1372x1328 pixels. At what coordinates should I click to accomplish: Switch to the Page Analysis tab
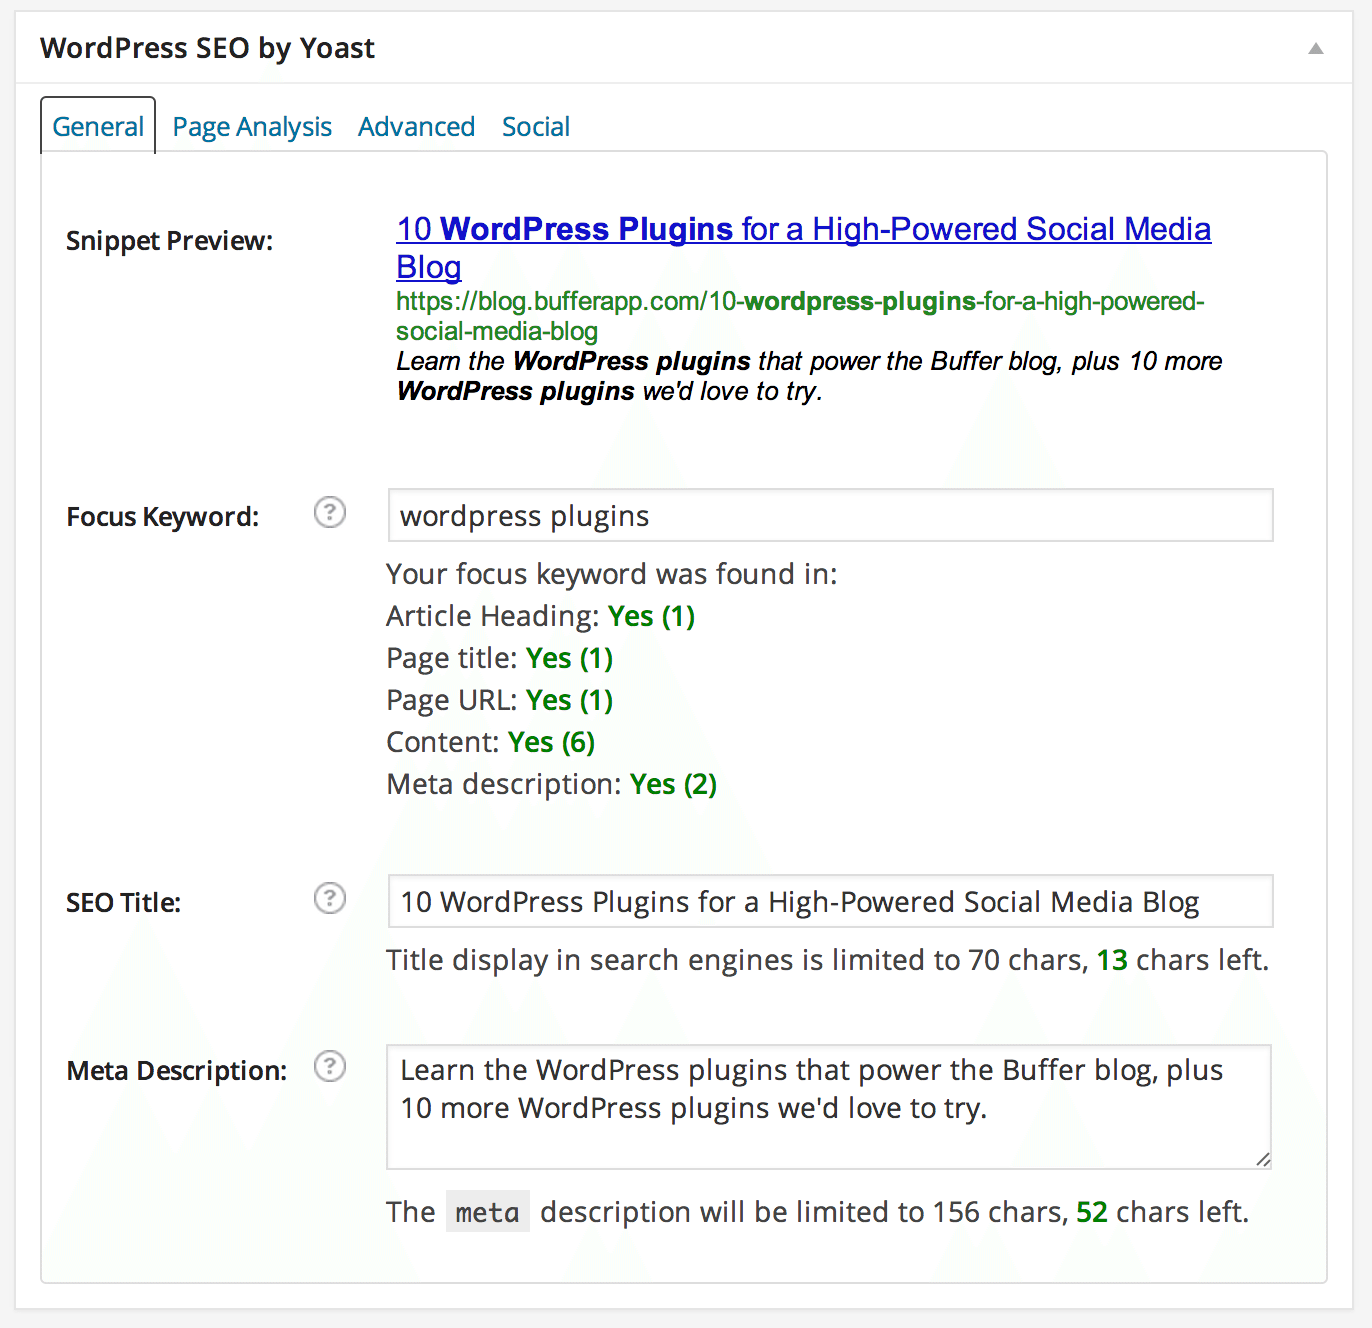pos(252,126)
